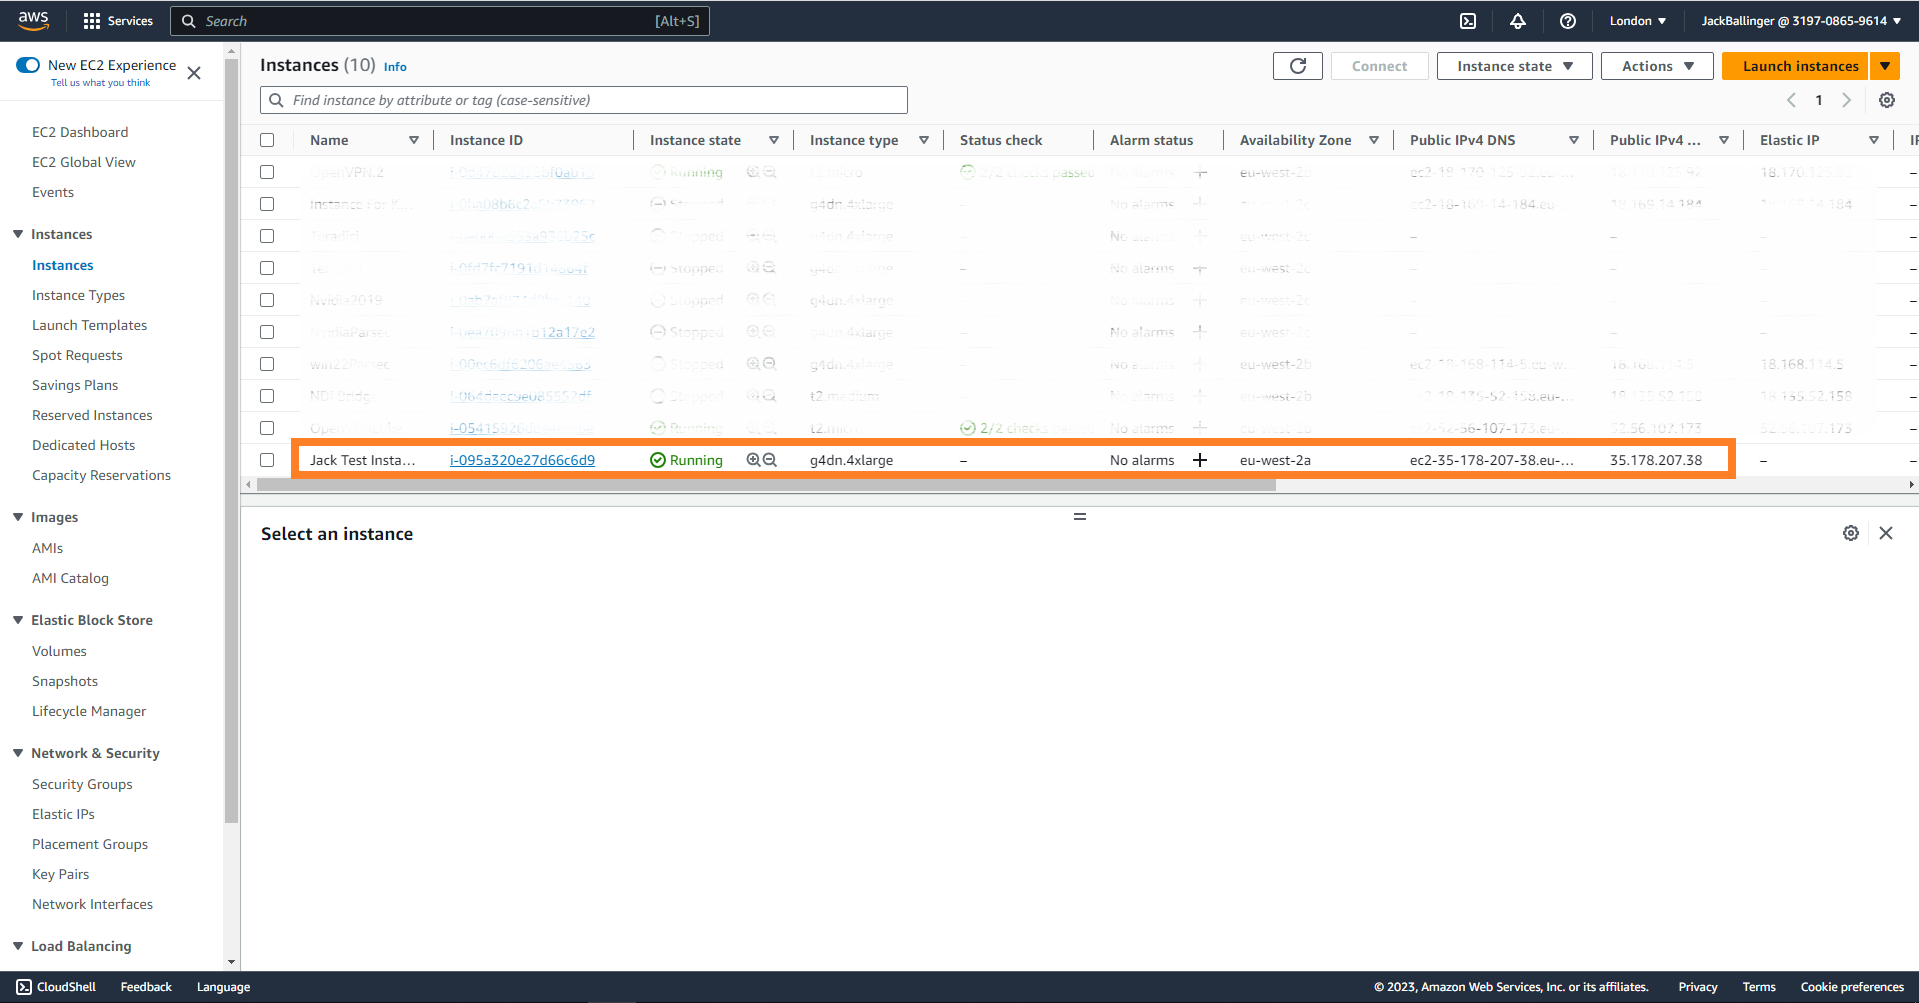The height and width of the screenshot is (1003, 1919).
Task: Open the London region selector
Action: click(1637, 21)
